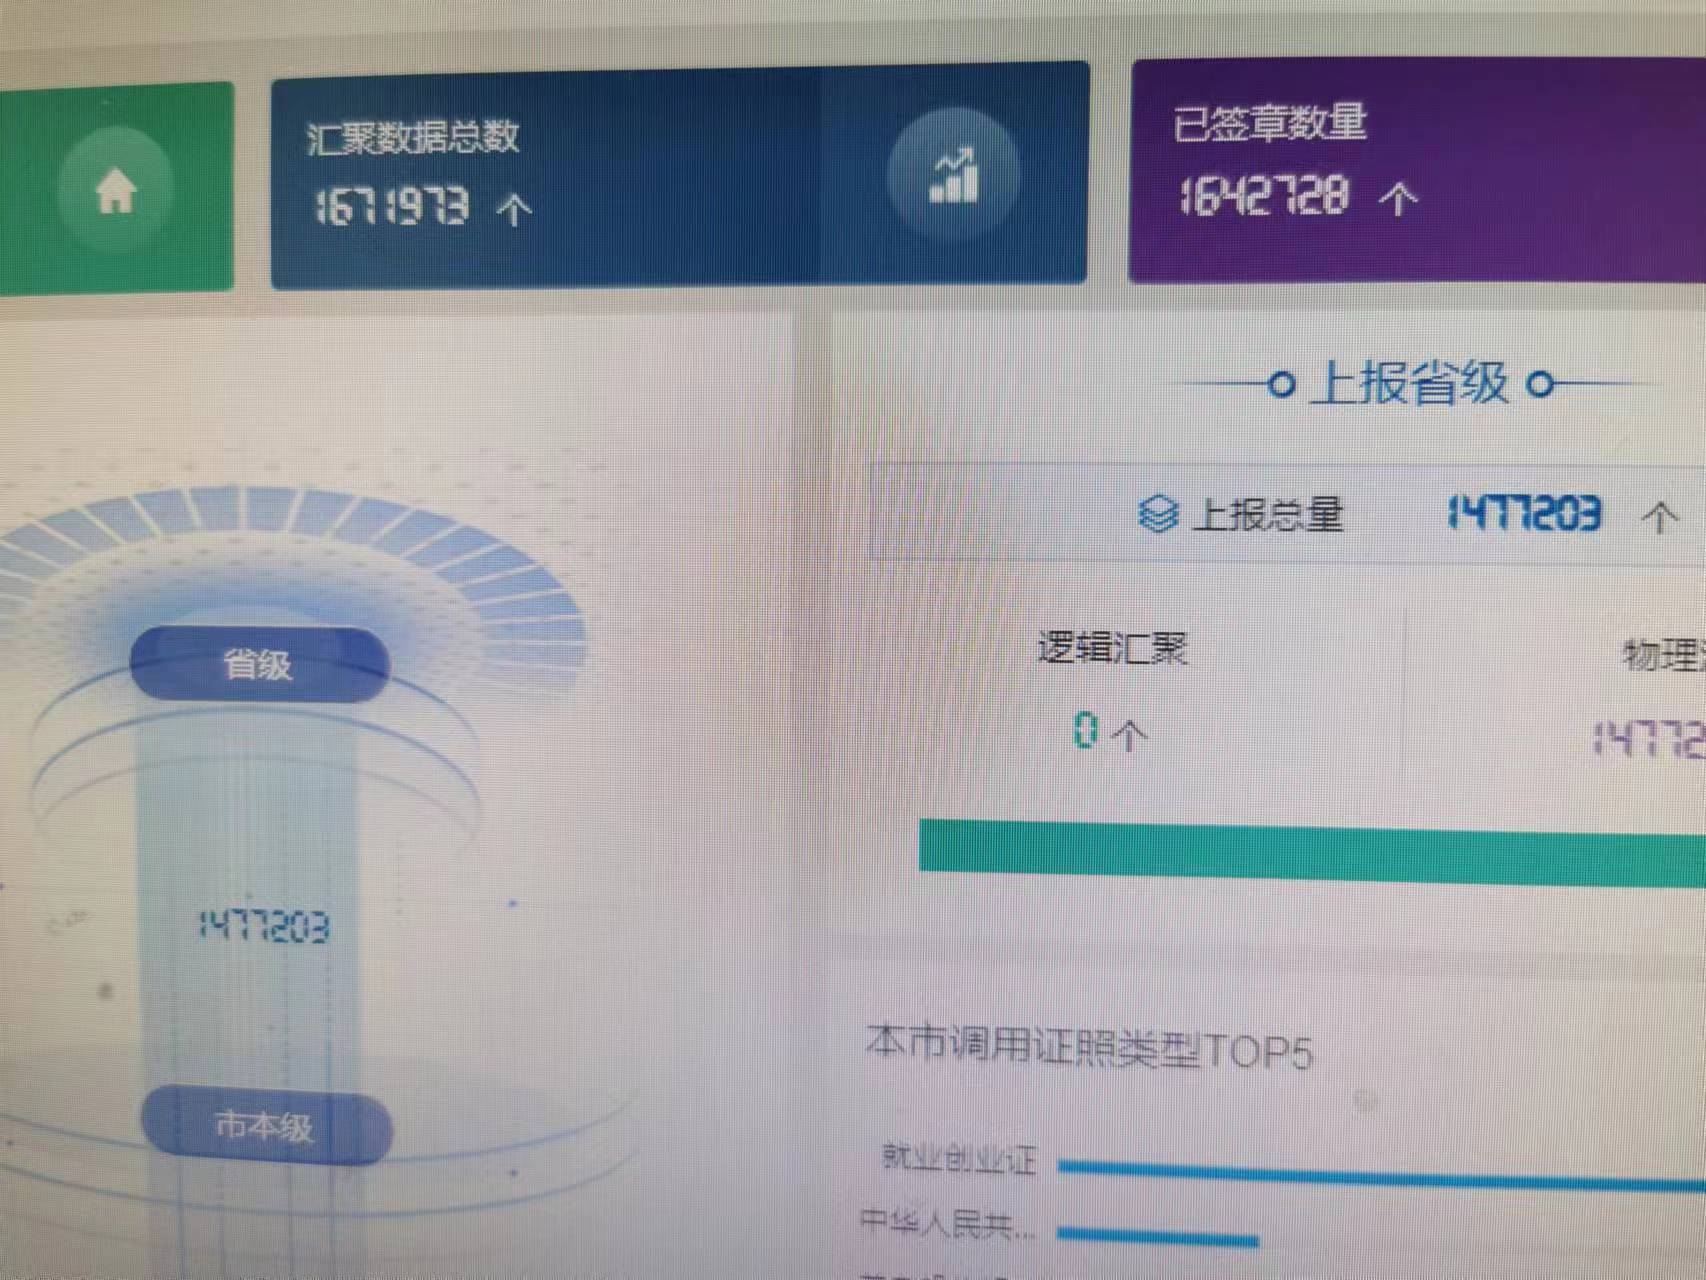
Task: Click the 就业创业证 chart bar
Action: click(1382, 1175)
